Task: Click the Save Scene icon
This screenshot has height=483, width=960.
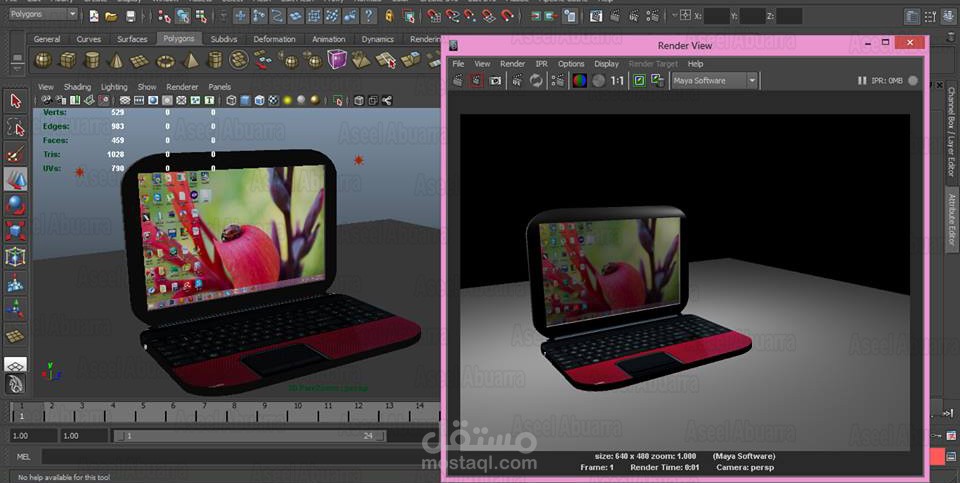Action: pyautogui.click(x=130, y=16)
